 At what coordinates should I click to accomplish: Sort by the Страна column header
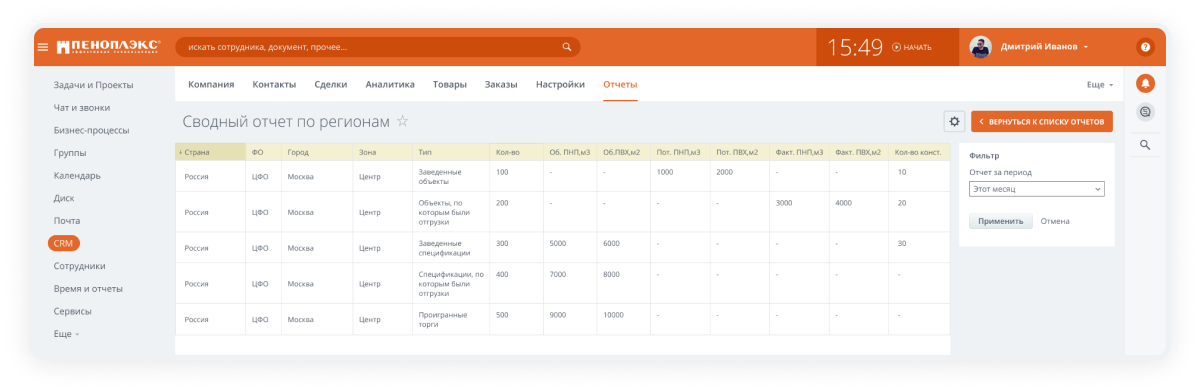pos(210,152)
